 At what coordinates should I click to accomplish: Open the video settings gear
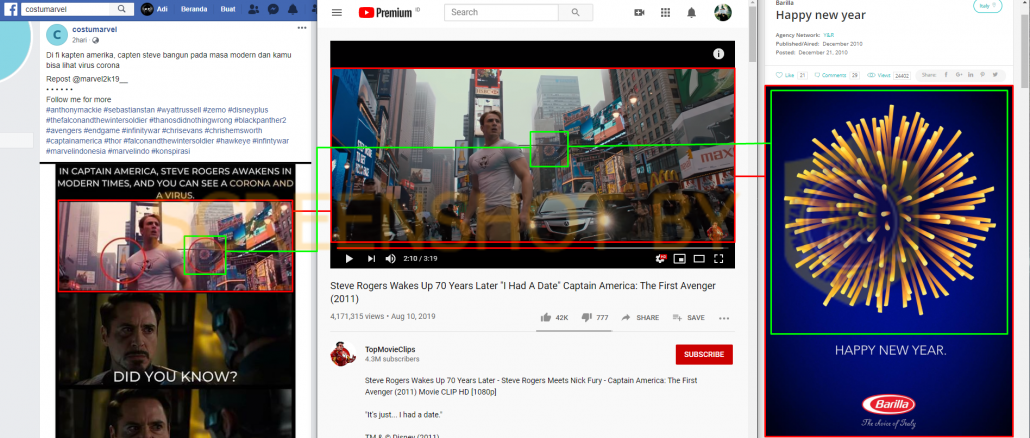click(661, 259)
